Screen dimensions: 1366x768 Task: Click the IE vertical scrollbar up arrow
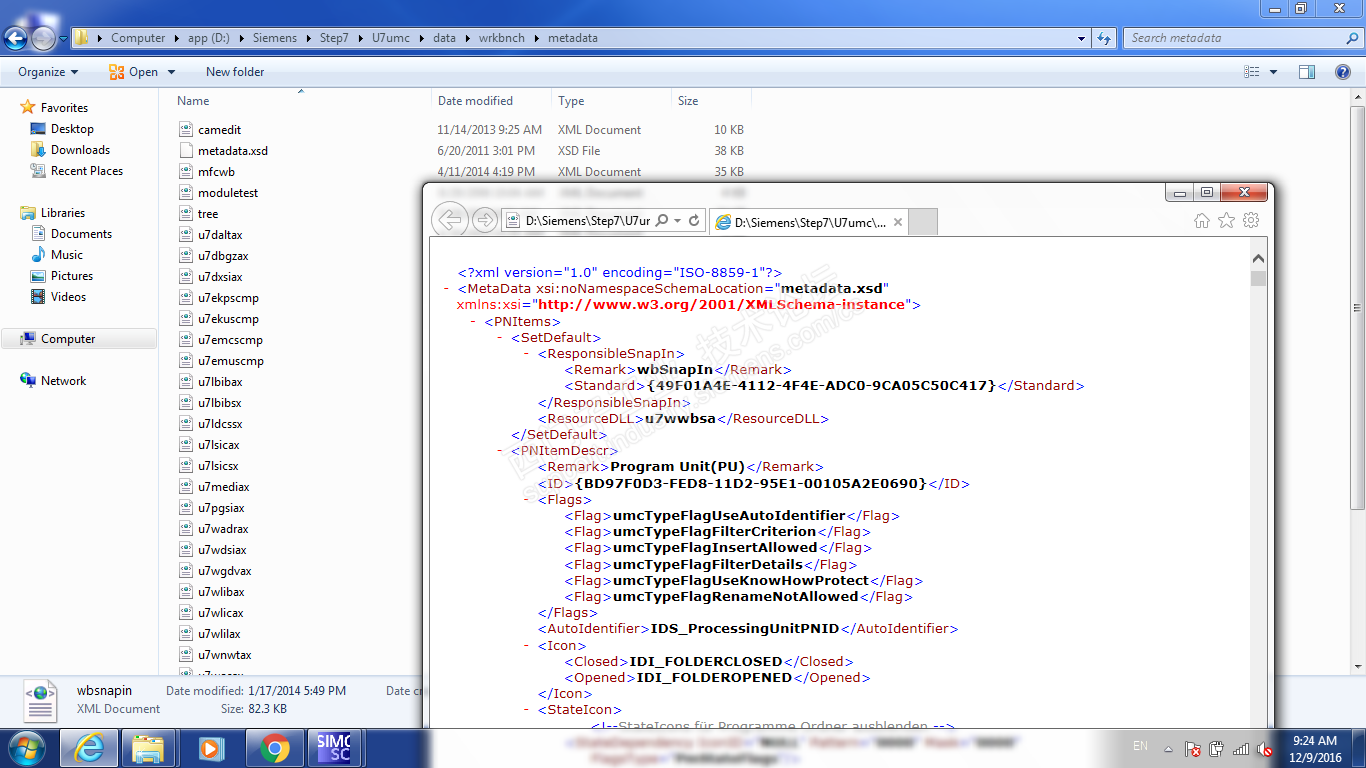point(1258,258)
